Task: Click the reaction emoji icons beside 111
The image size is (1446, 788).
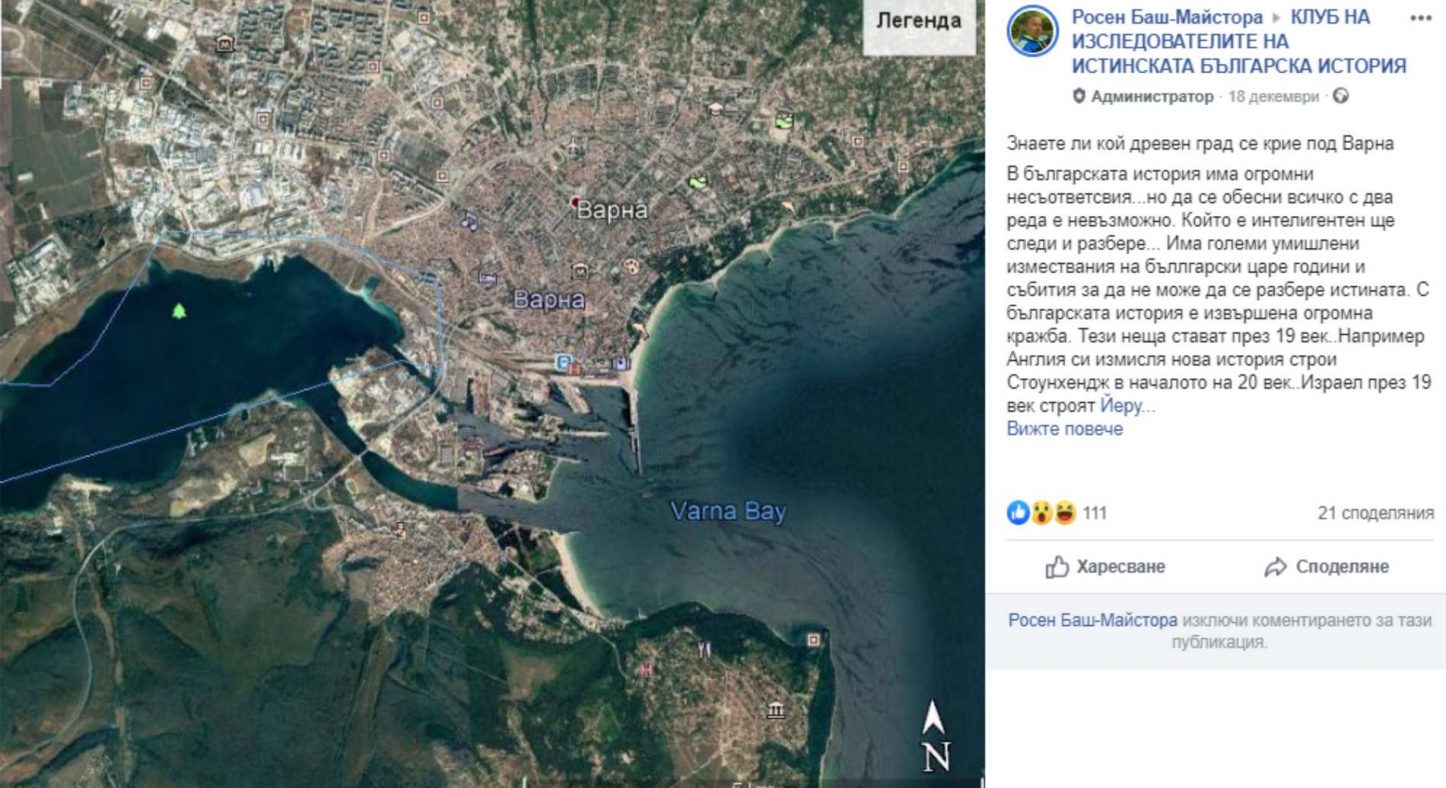Action: tap(1041, 513)
